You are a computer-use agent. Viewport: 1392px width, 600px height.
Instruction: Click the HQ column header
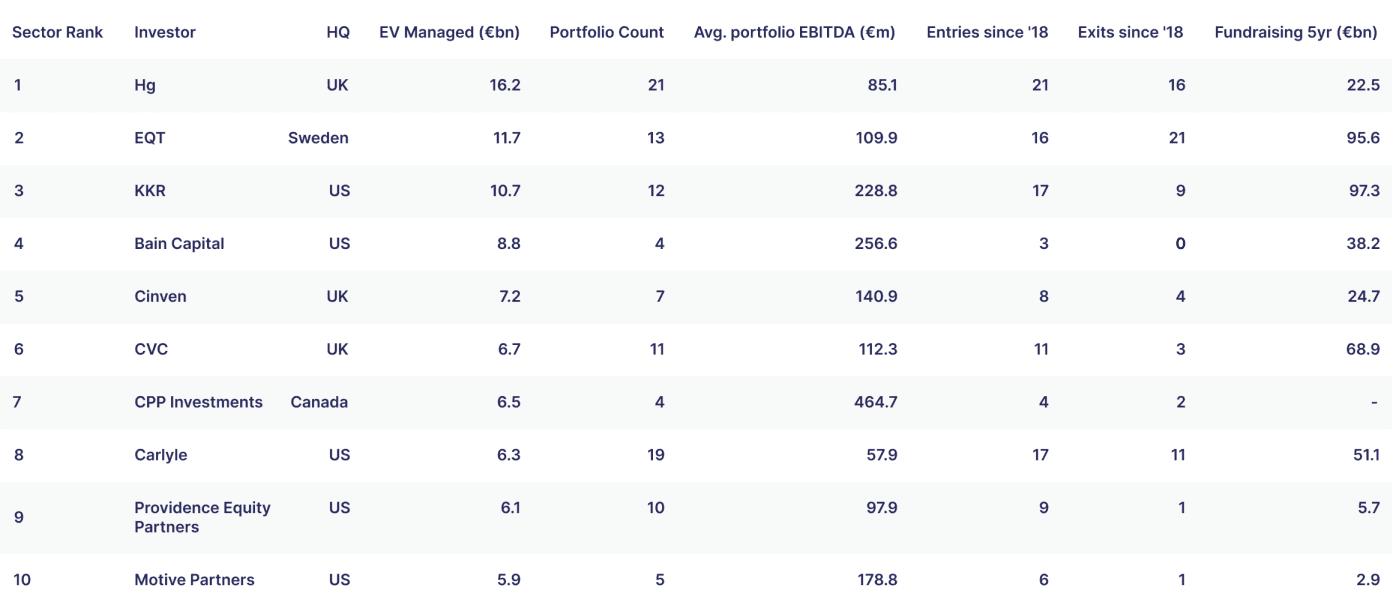click(338, 32)
